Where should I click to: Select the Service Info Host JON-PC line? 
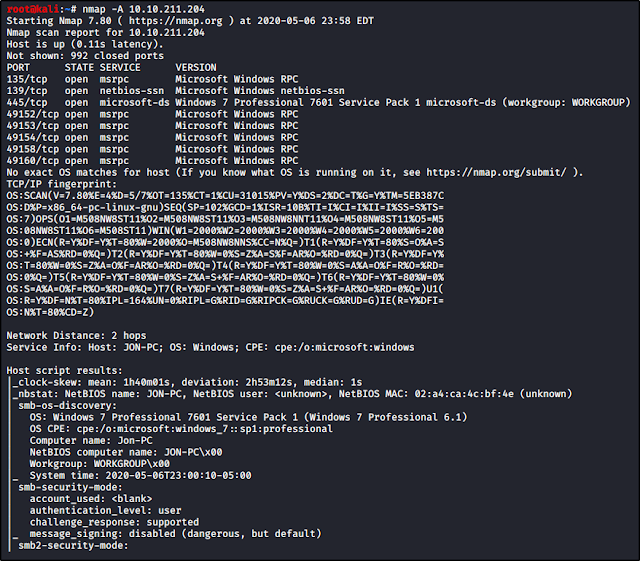210,347
